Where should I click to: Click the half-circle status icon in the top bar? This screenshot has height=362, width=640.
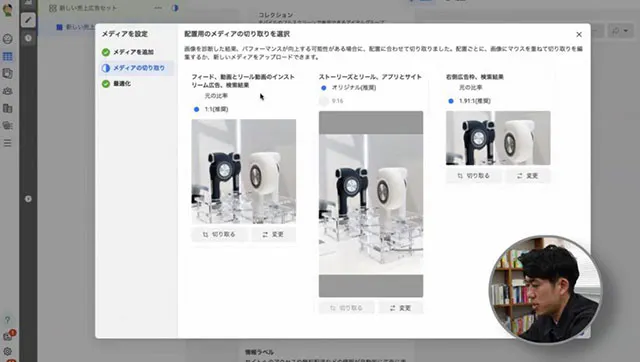click(x=175, y=8)
